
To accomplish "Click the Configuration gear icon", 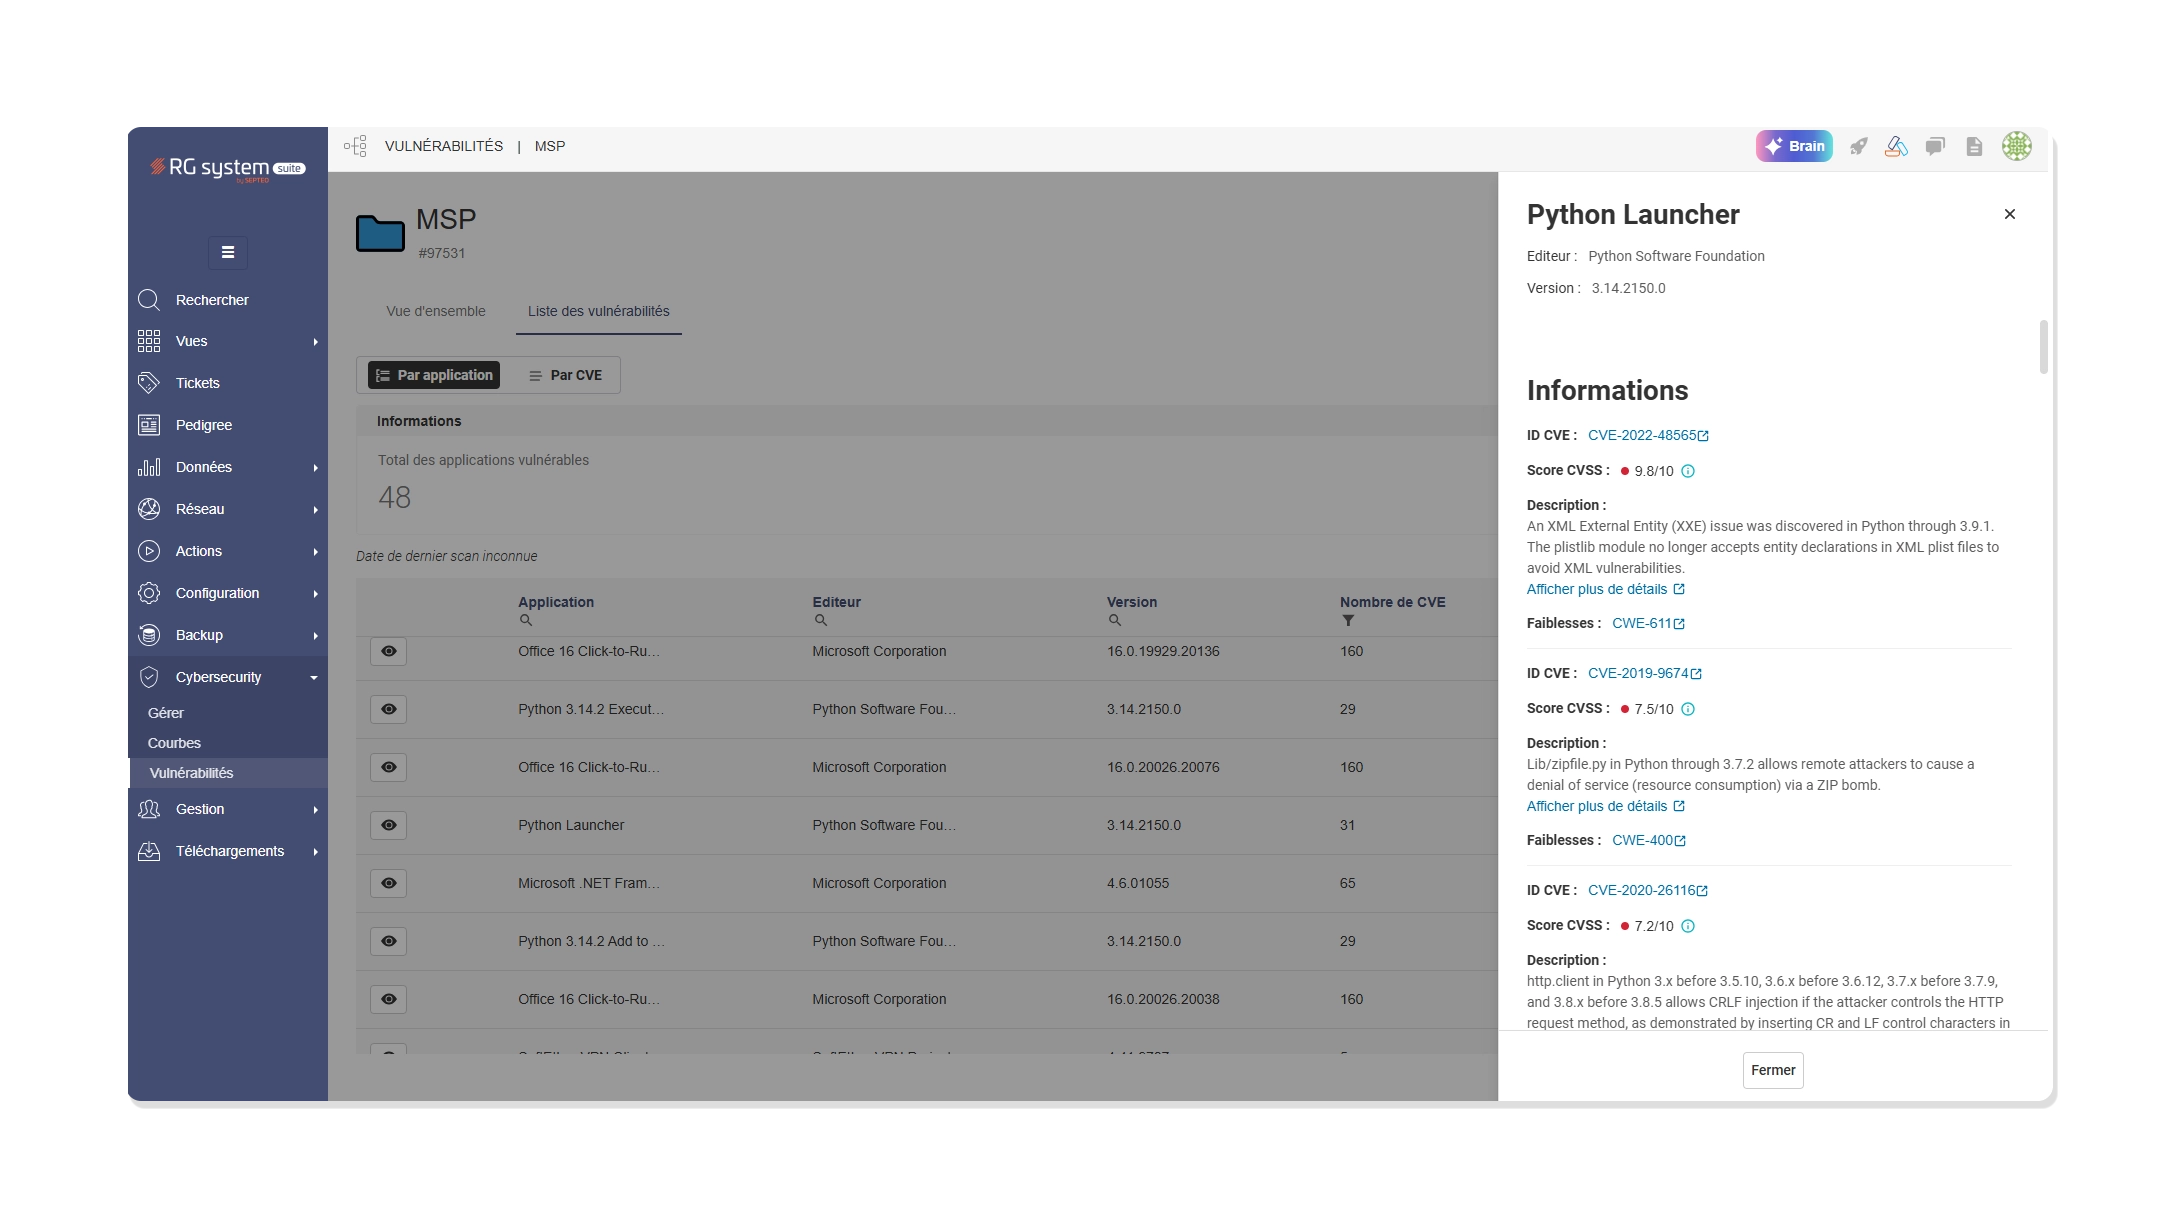I will [149, 593].
